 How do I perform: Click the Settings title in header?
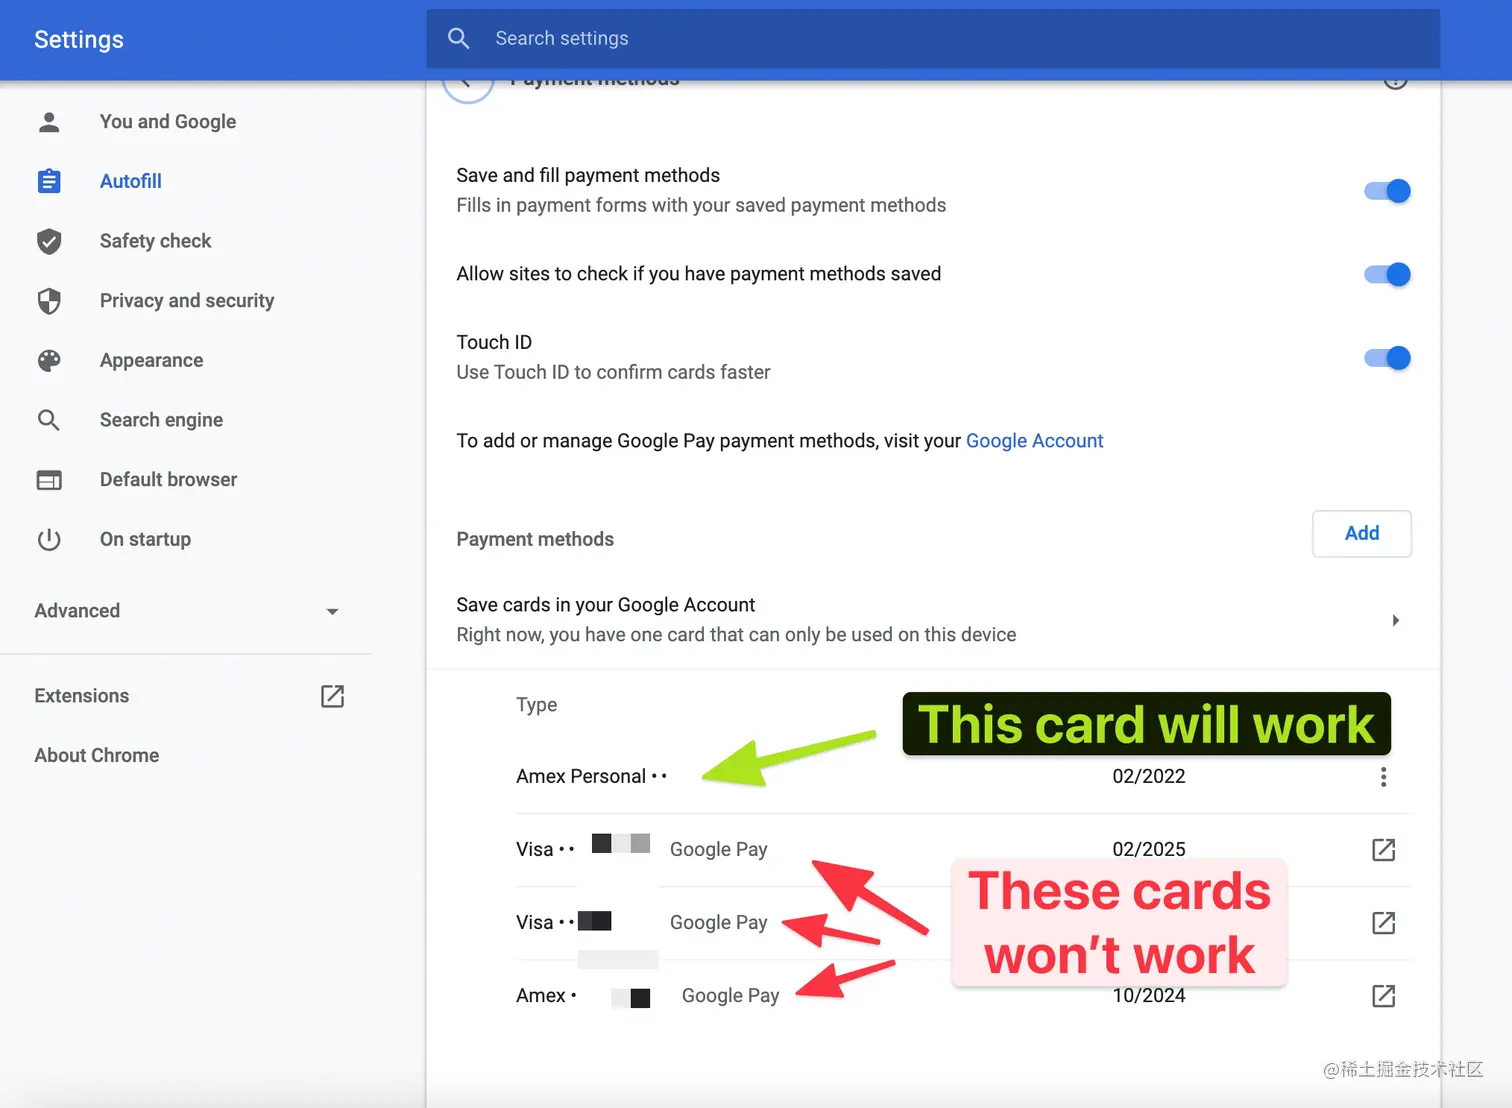coord(79,40)
